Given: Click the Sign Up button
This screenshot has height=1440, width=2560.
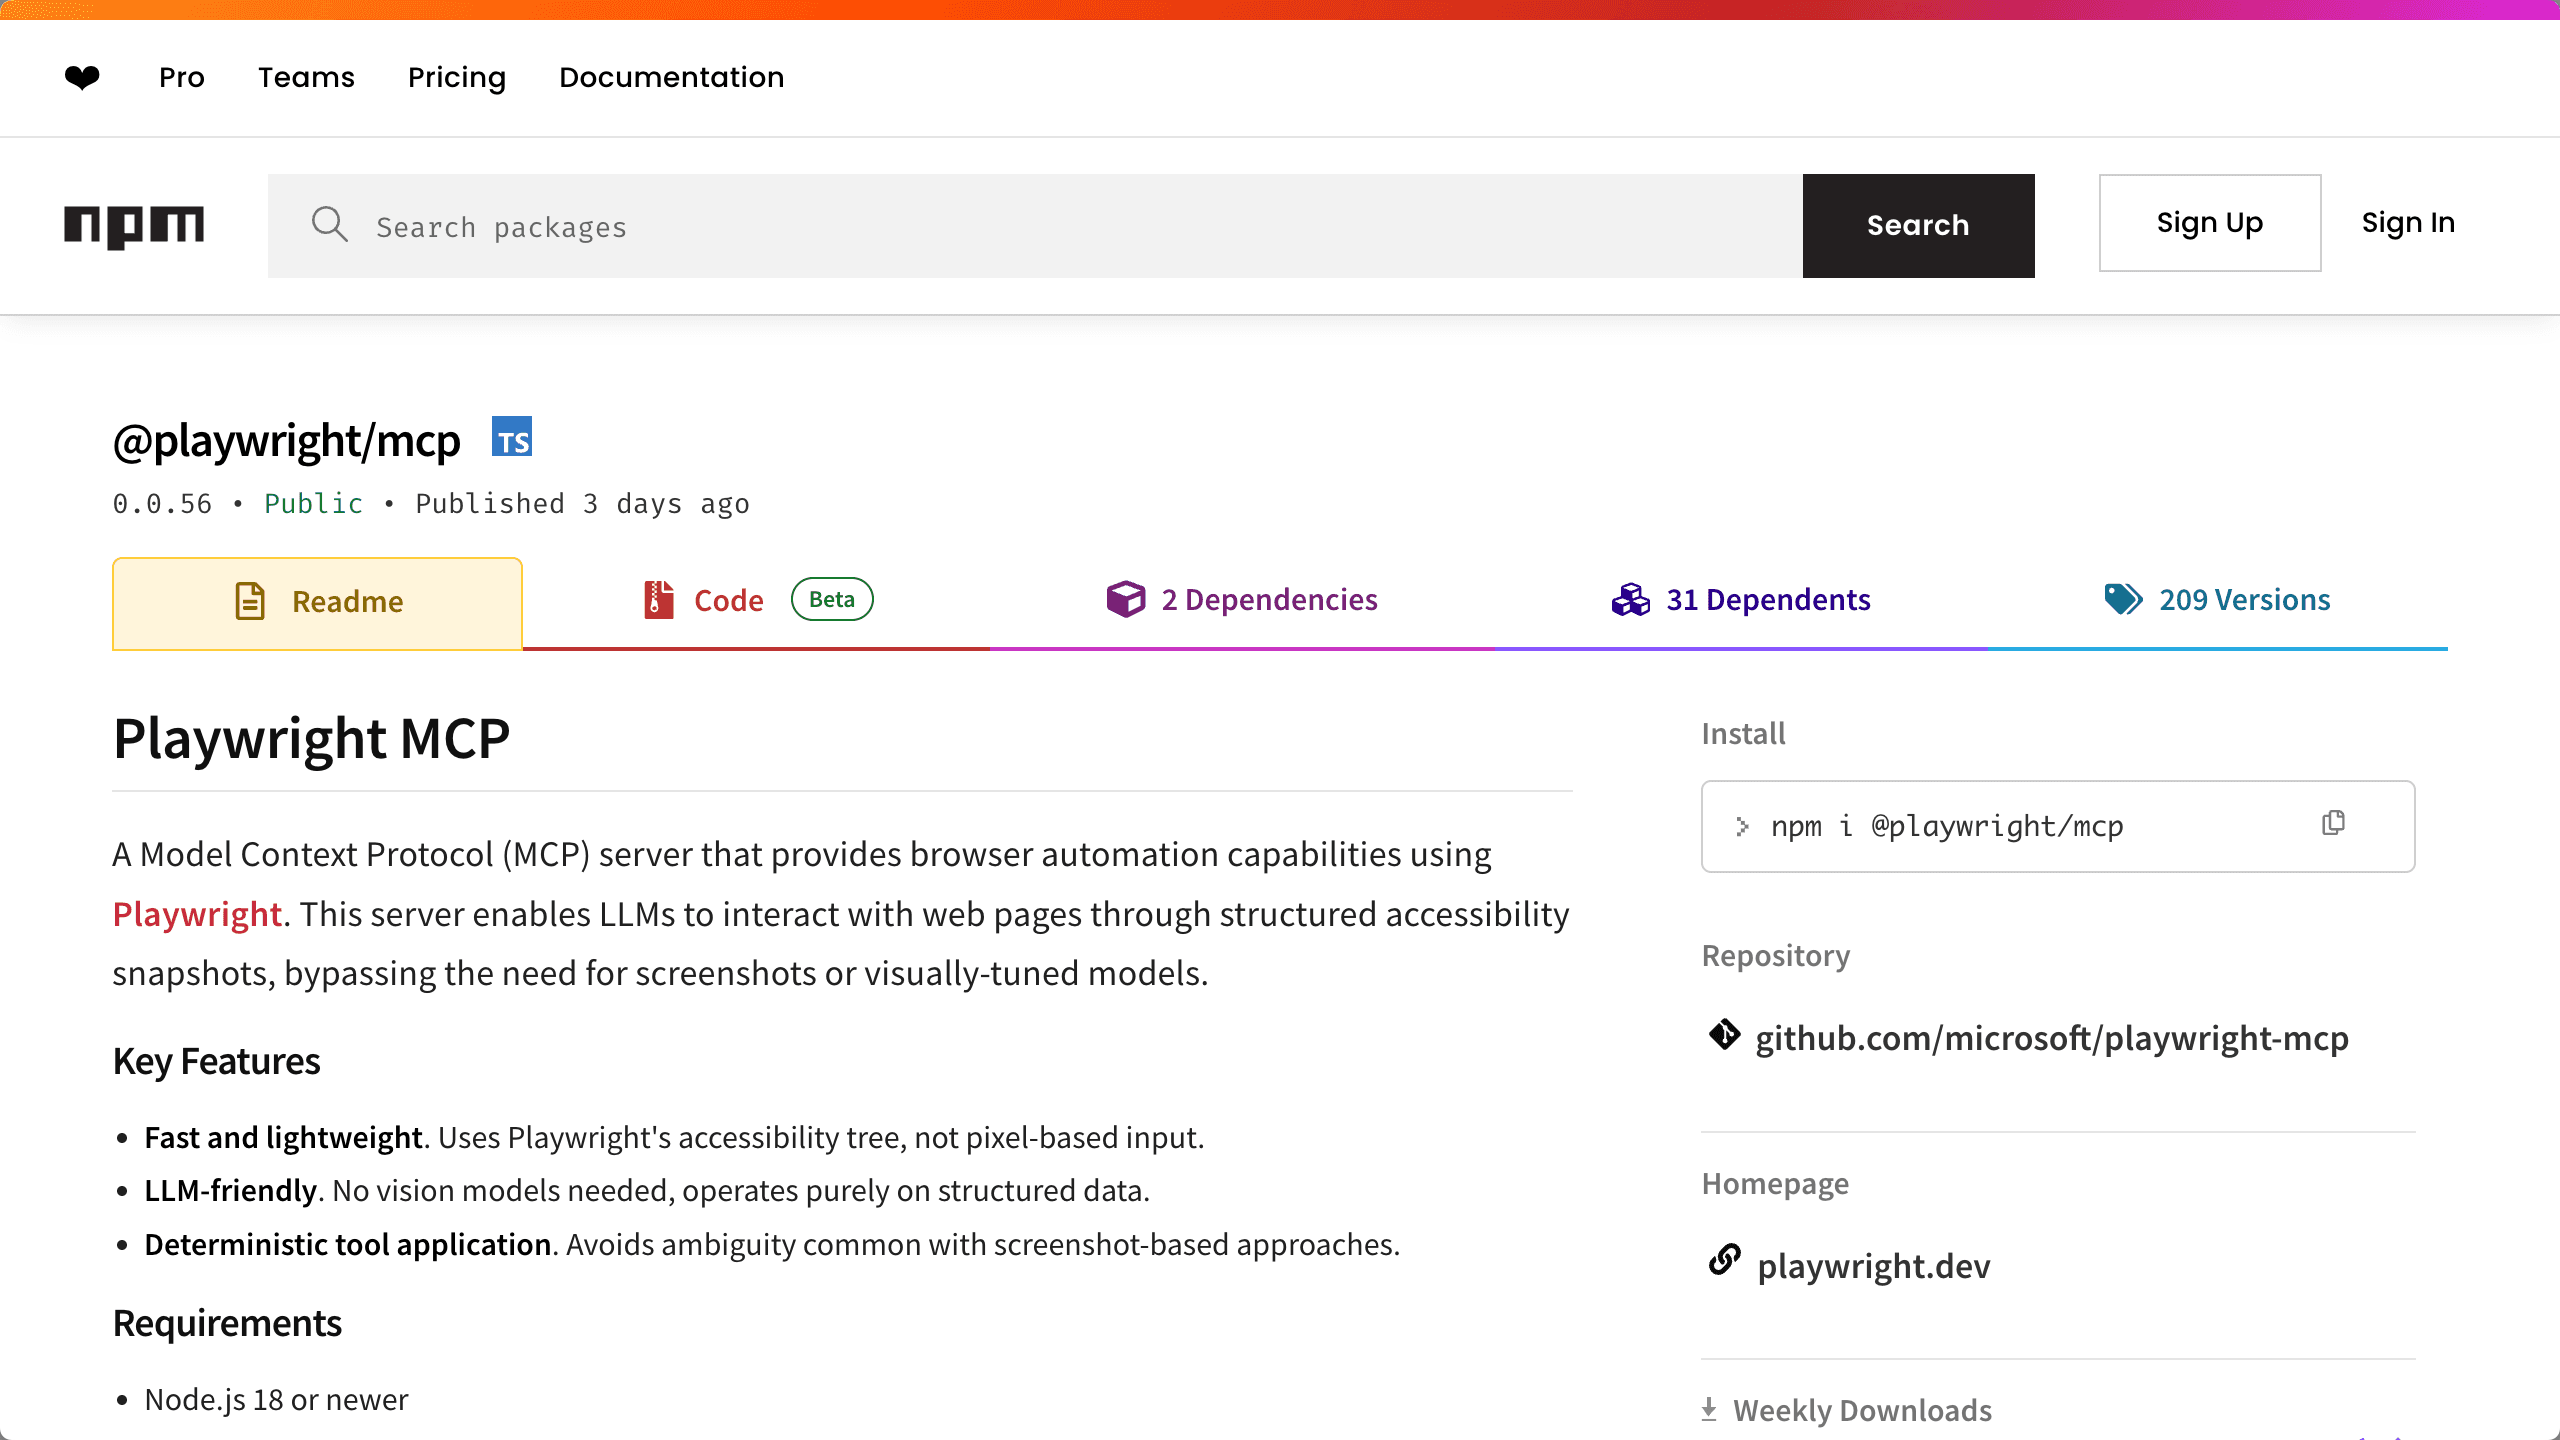Looking at the screenshot, I should pyautogui.click(x=2210, y=222).
